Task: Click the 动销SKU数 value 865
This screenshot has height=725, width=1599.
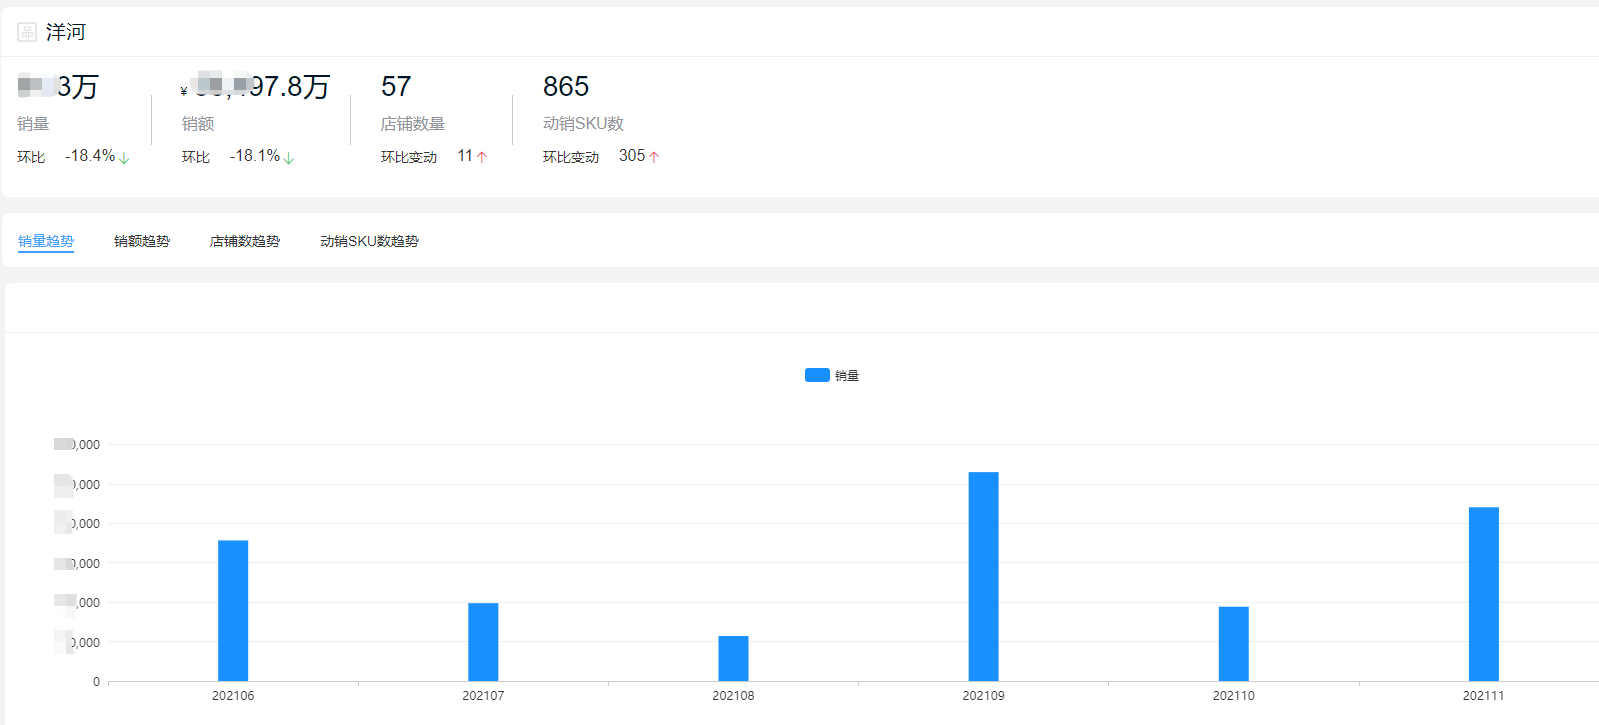Action: click(566, 87)
